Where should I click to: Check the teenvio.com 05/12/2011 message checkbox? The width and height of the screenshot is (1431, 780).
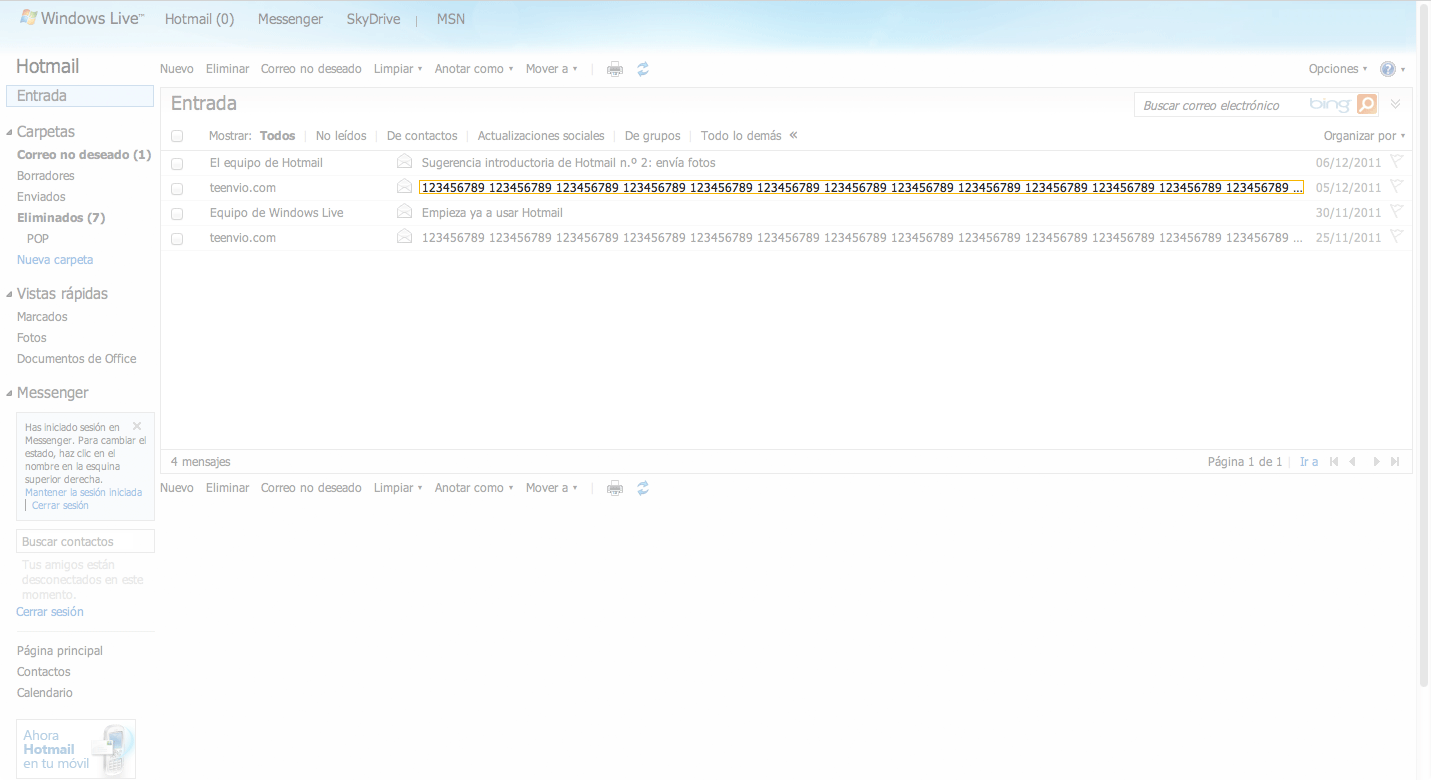(x=177, y=188)
